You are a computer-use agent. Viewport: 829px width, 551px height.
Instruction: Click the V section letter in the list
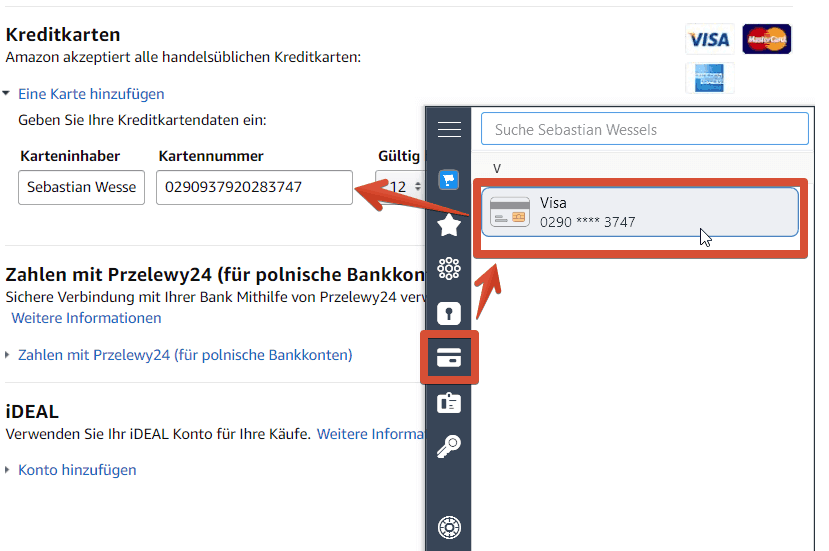[496, 169]
